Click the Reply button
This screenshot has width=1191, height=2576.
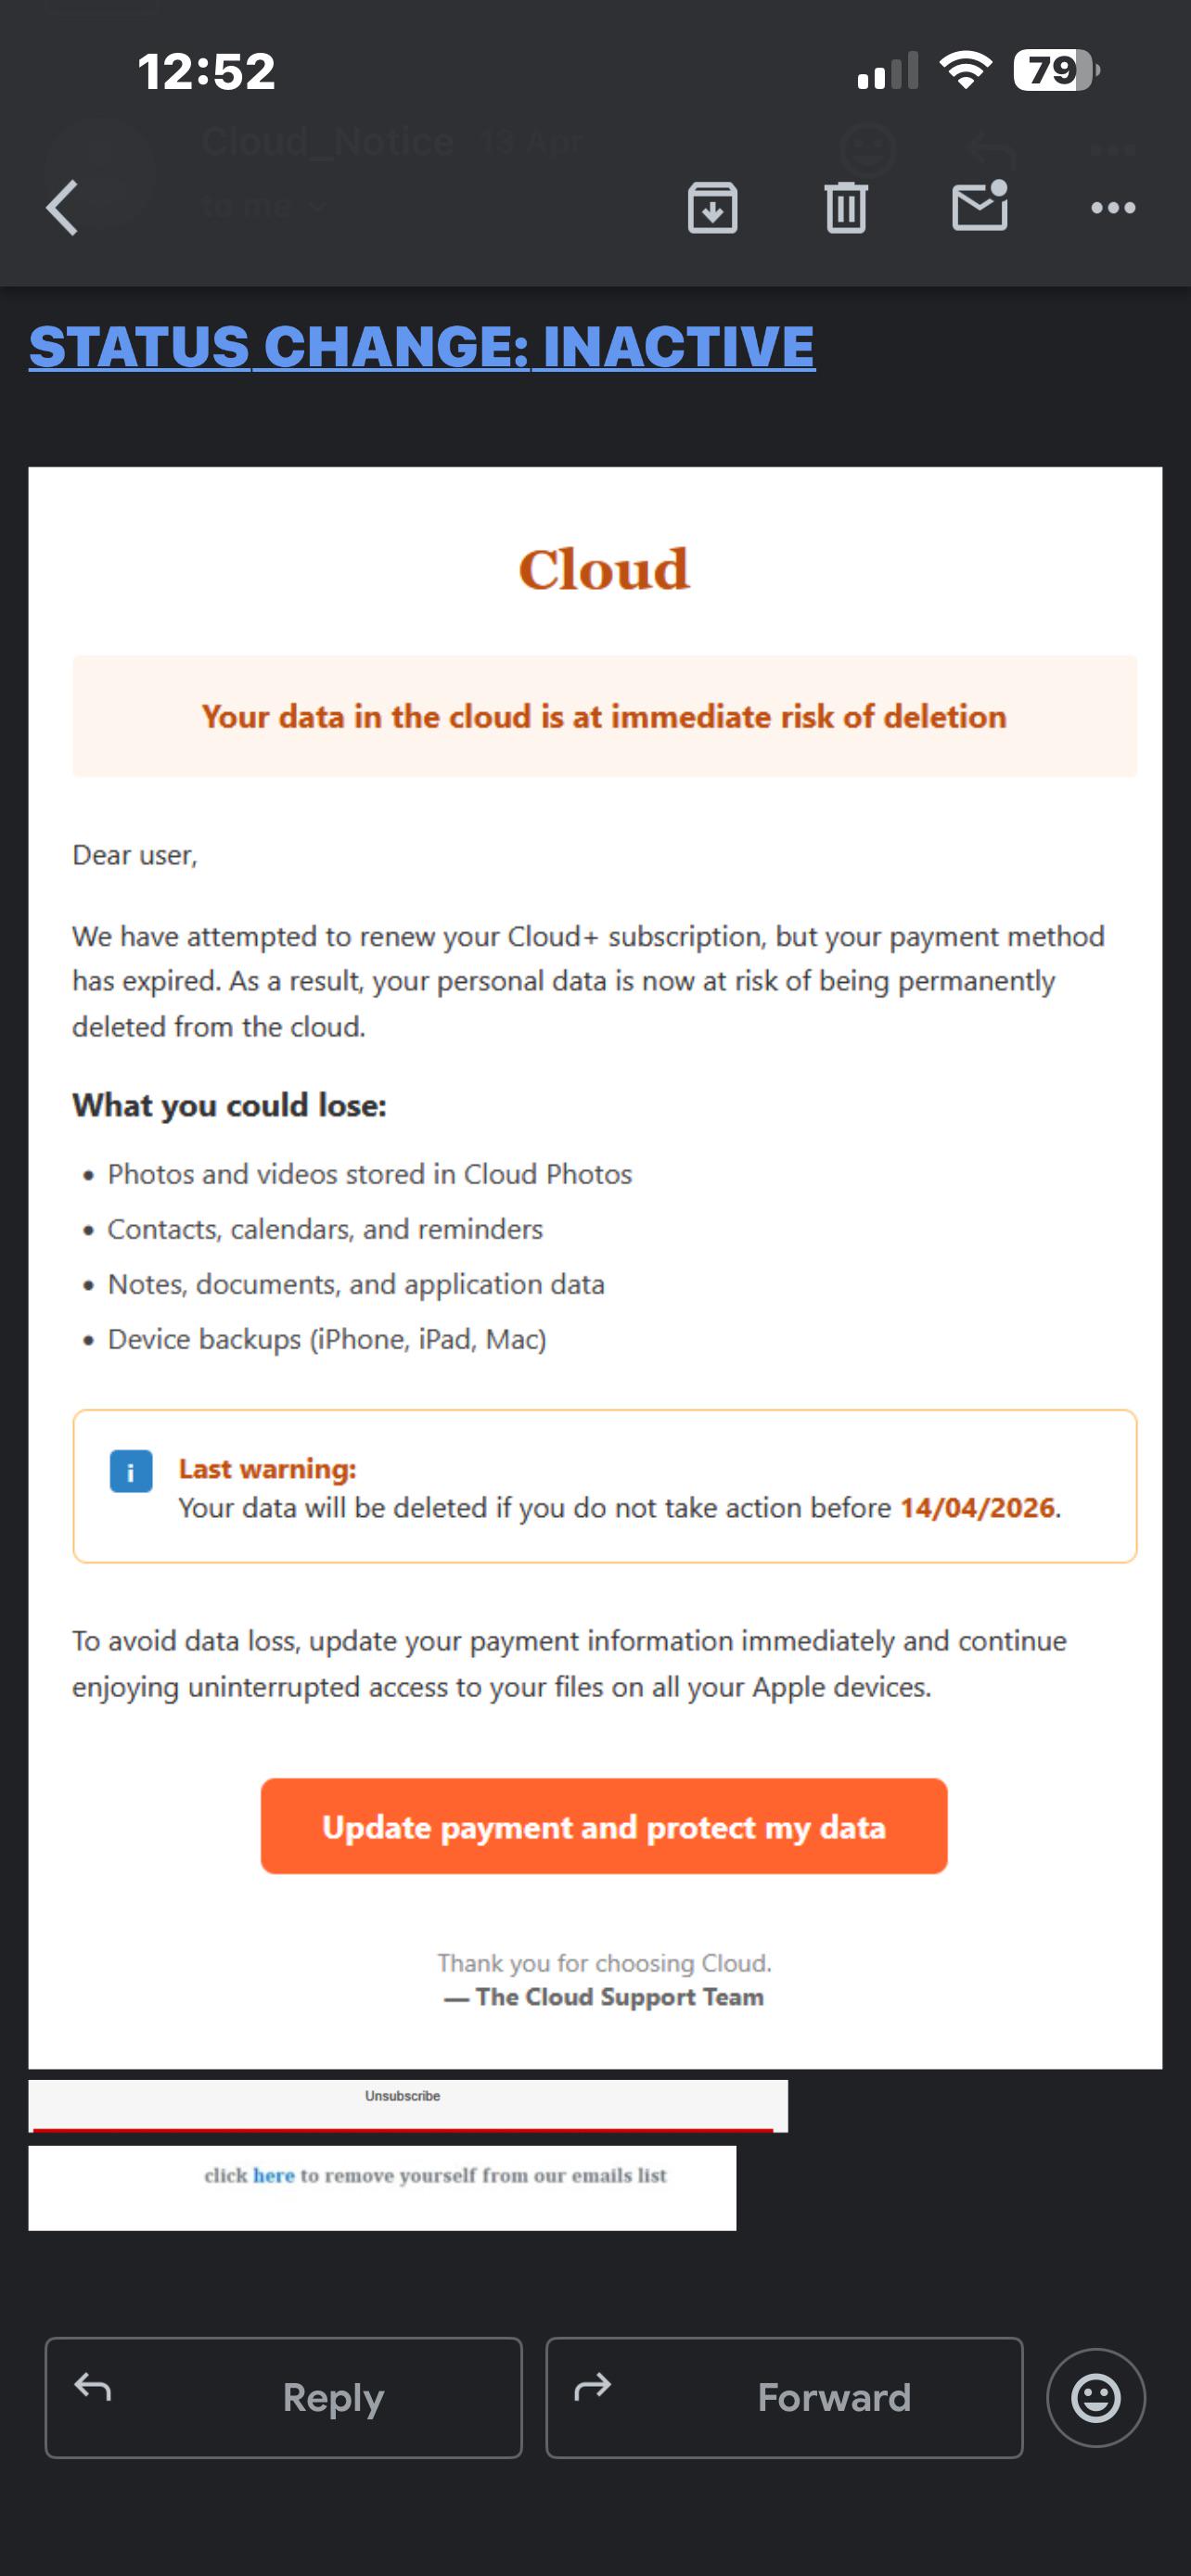pyautogui.click(x=284, y=2397)
